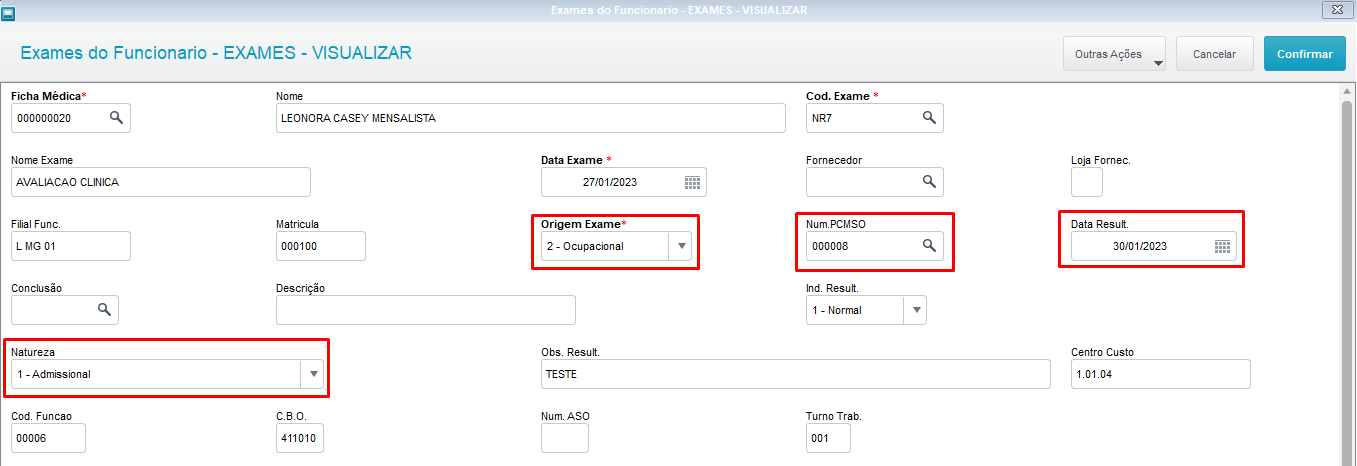Screen dimensions: 1357x466
Task: Open the Outras Ações menu
Action: (x=1116, y=55)
